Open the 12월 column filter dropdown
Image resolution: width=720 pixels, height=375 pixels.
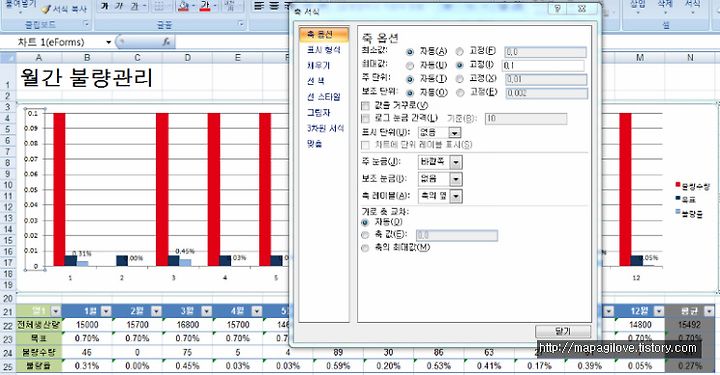pos(659,311)
